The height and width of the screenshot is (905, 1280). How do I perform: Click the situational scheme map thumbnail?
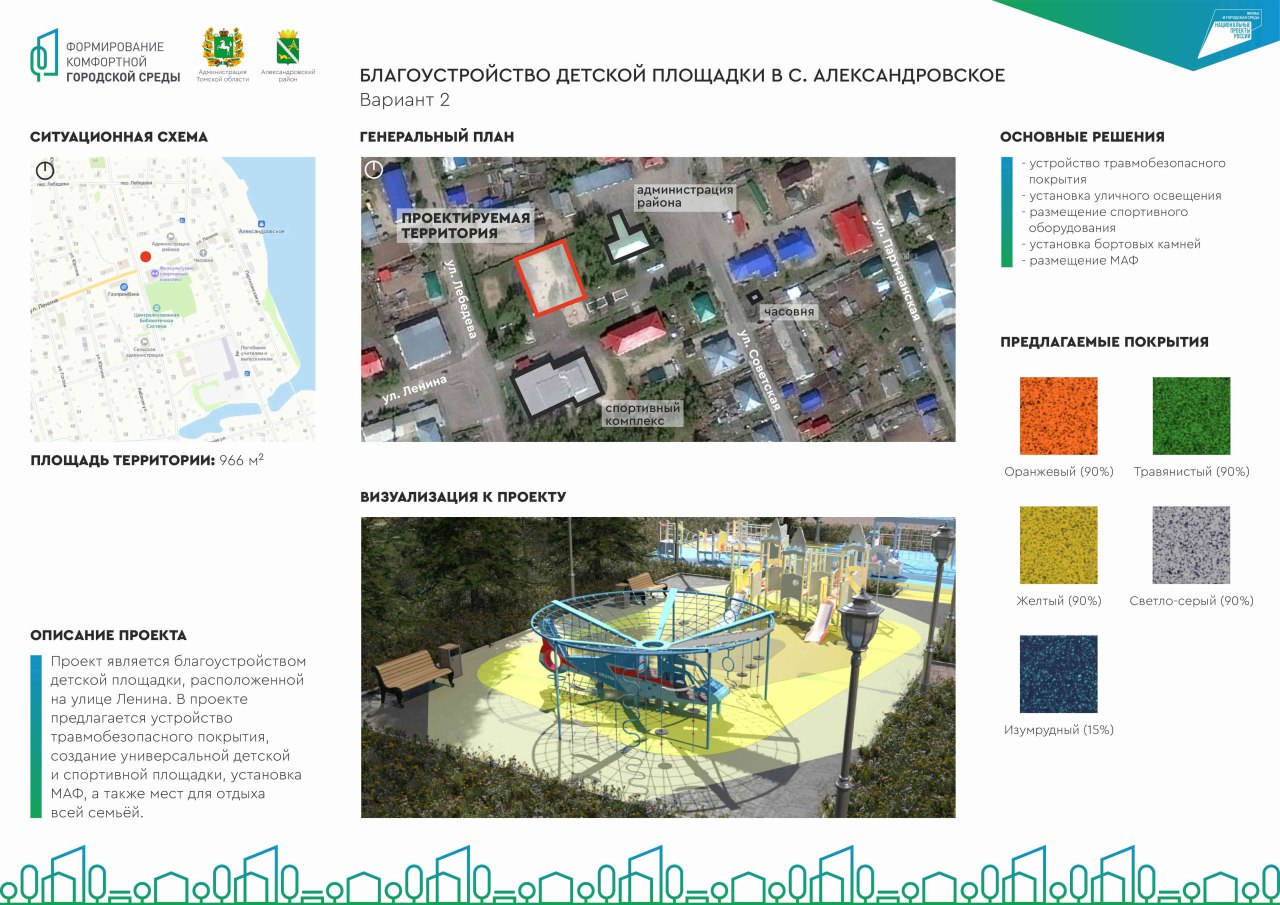(x=172, y=299)
